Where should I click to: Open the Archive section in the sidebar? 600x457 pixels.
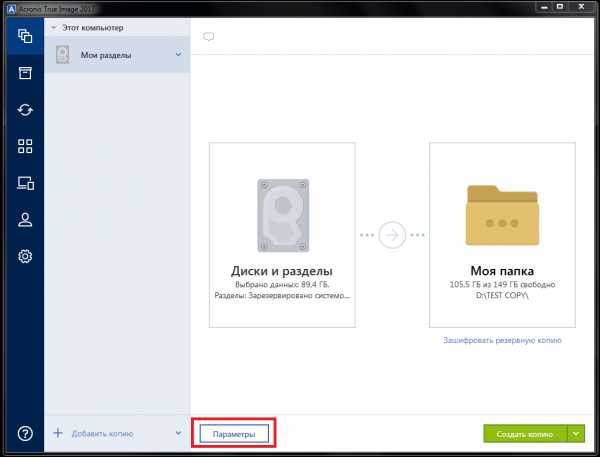click(x=24, y=74)
